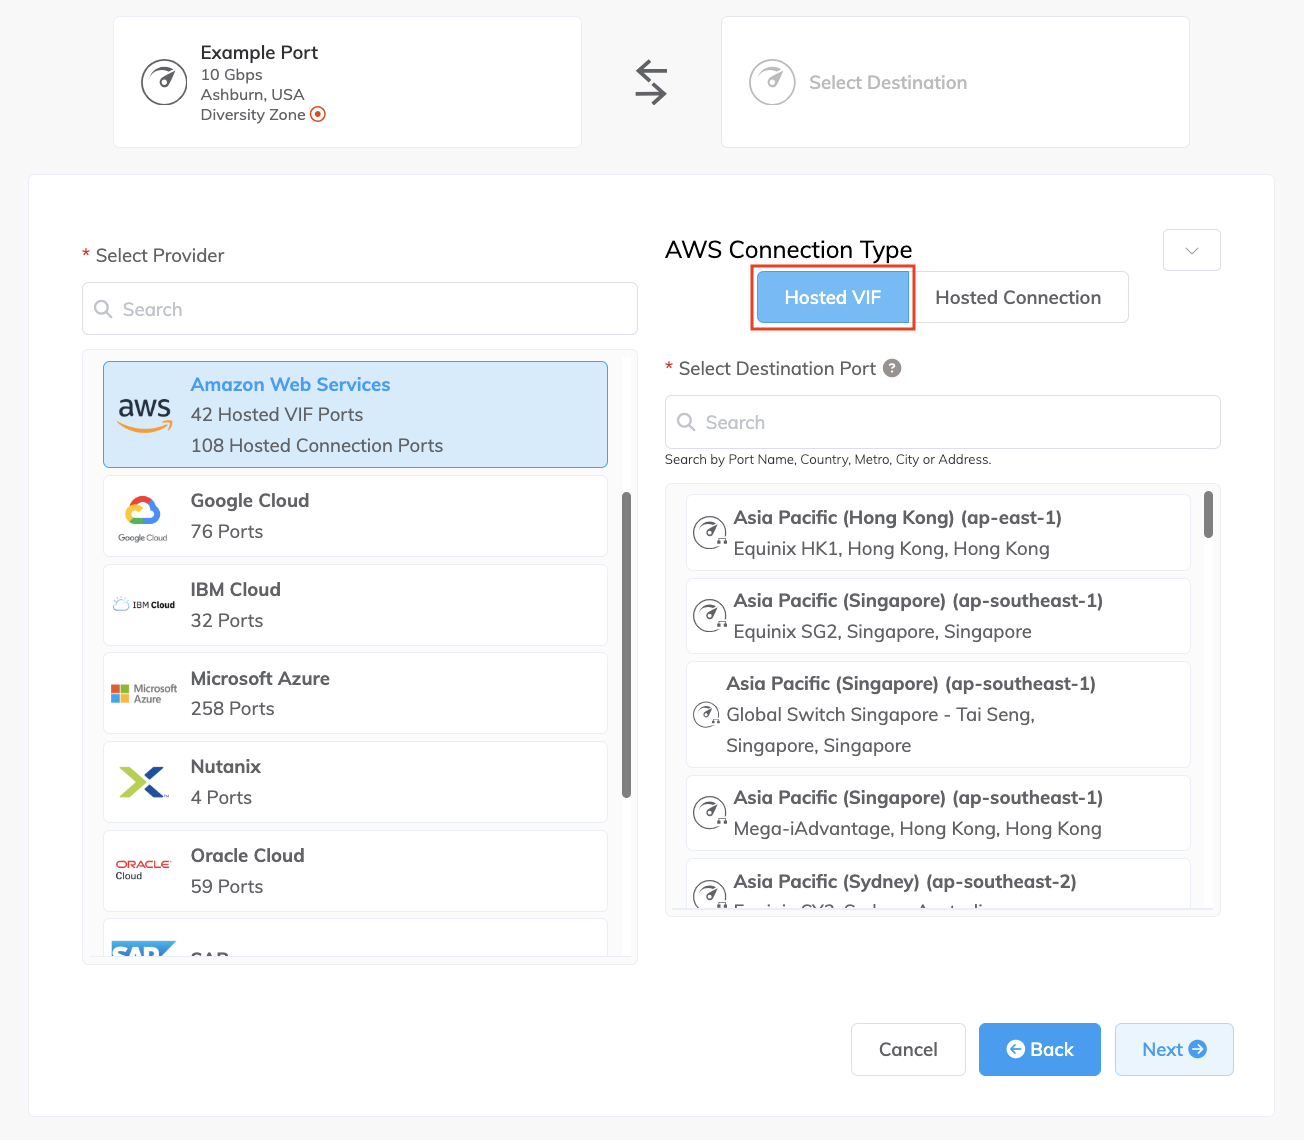The height and width of the screenshot is (1140, 1304).
Task: Click the Nutanix provider logo
Action: [x=143, y=781]
